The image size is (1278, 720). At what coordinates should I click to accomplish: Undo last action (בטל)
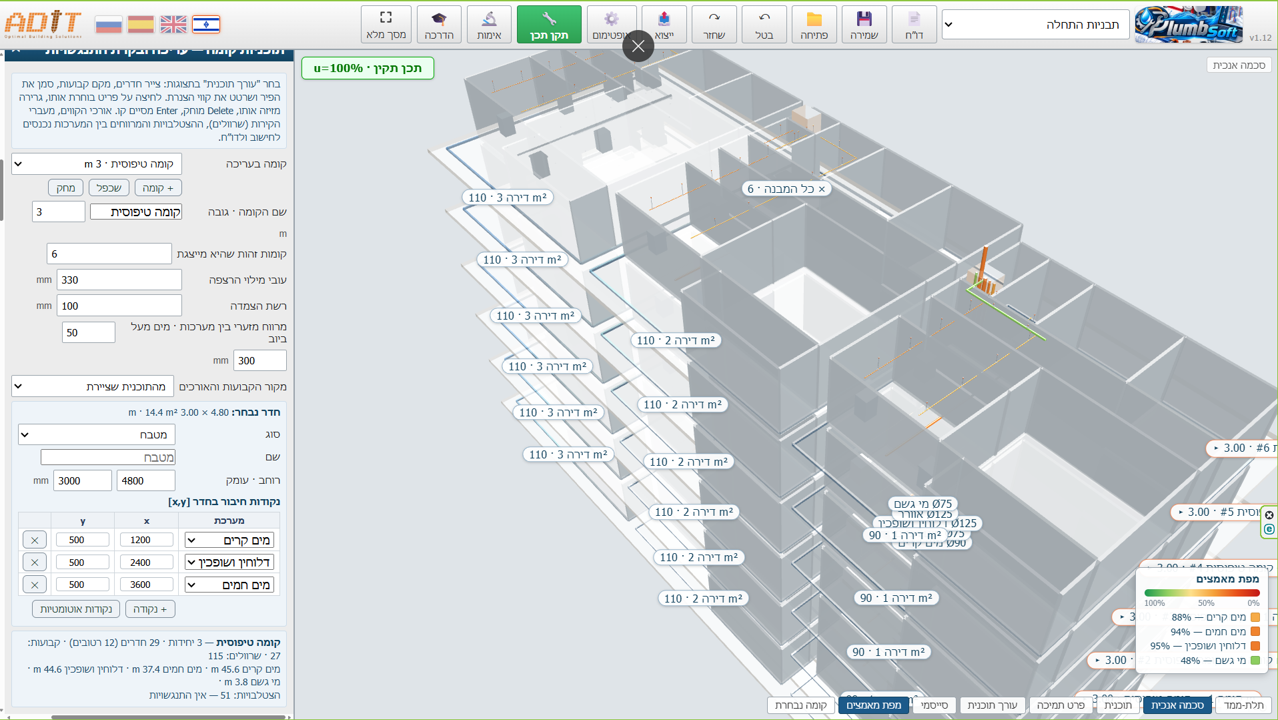point(764,24)
